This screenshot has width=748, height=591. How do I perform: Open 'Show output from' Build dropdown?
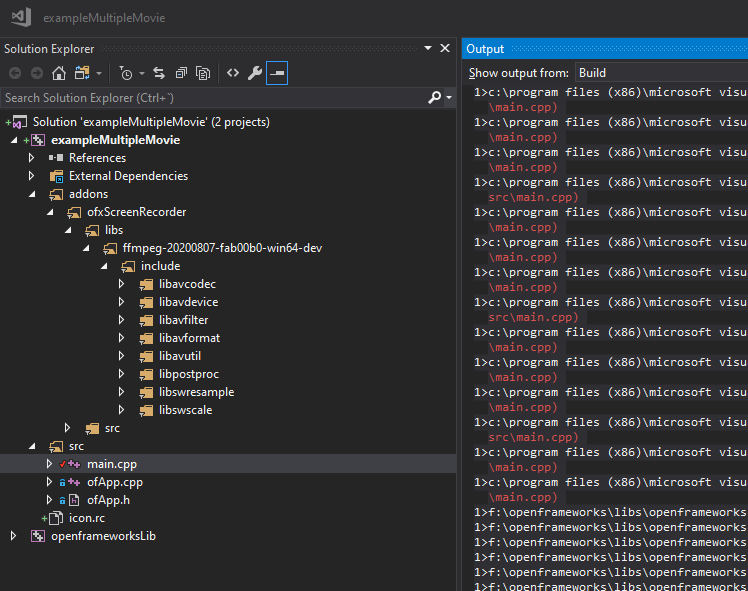661,73
